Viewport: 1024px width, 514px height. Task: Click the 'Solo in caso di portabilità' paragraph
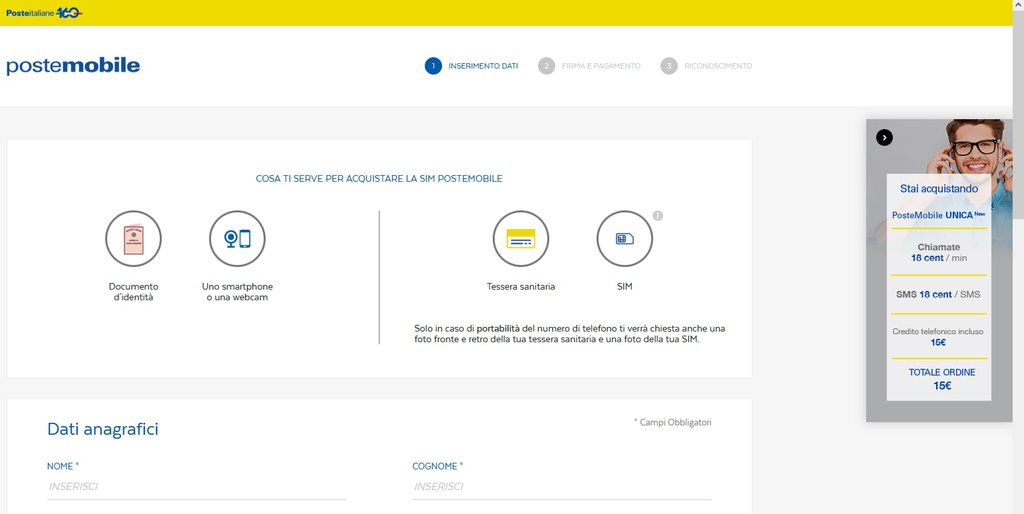(x=569, y=334)
